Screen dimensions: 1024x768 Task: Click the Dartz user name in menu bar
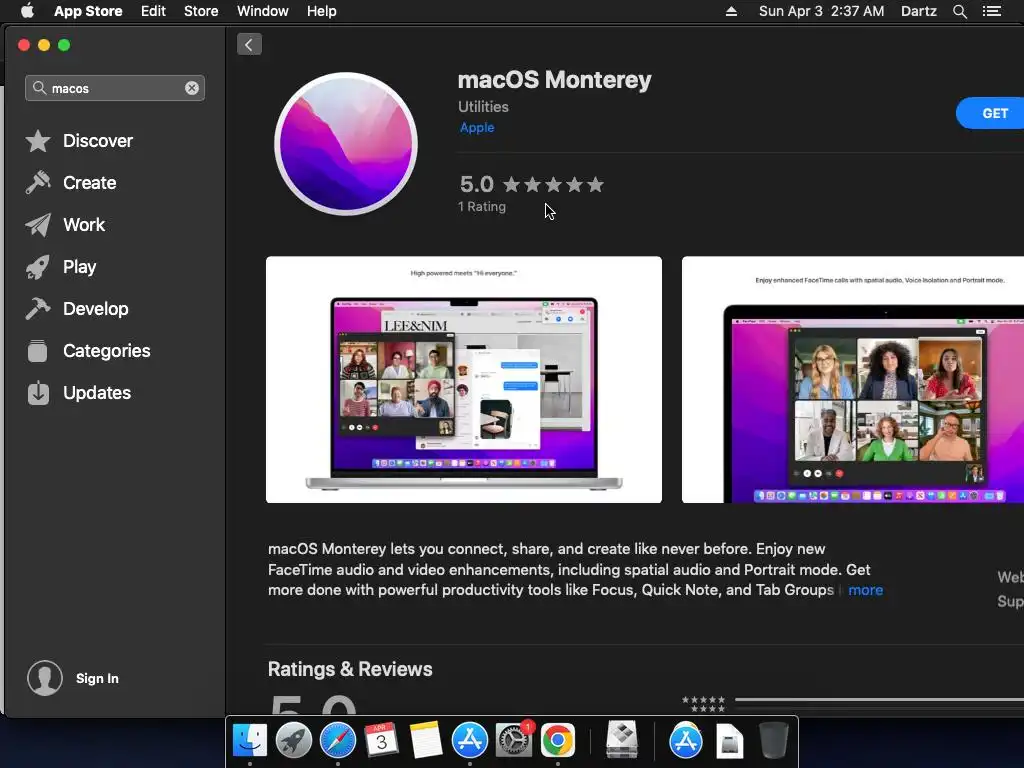919,11
